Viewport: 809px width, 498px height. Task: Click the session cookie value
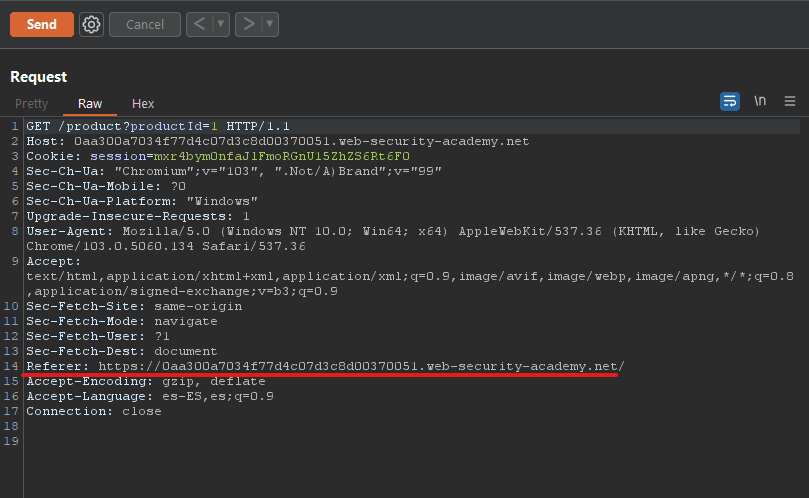(x=282, y=157)
